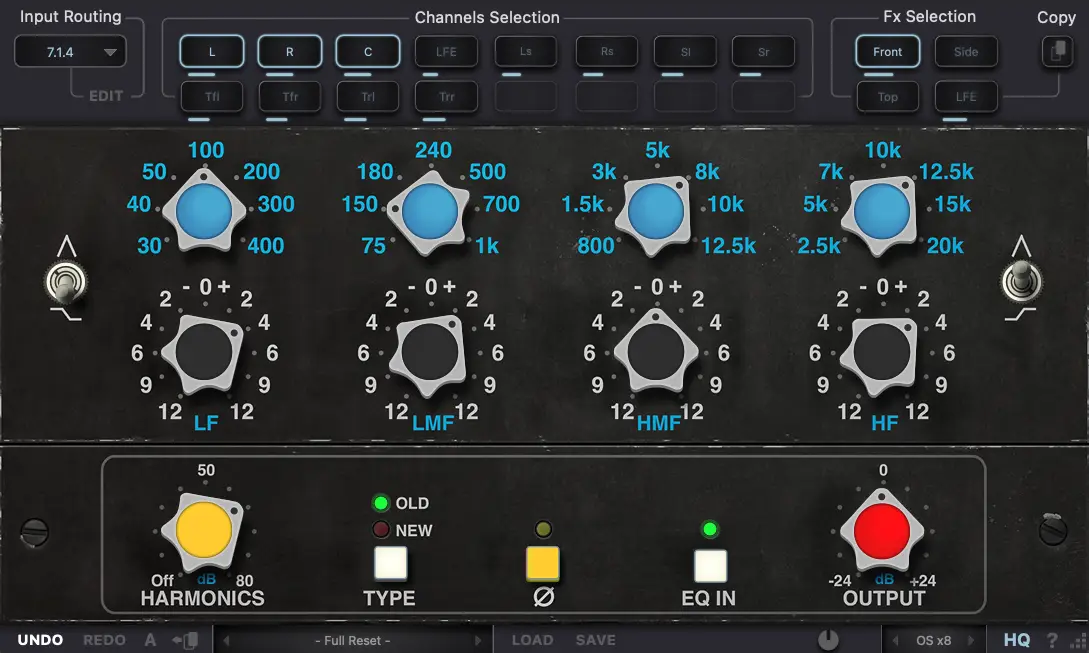Screen dimensions: 1089x653
Task: Click the UNDO button
Action: click(x=40, y=640)
